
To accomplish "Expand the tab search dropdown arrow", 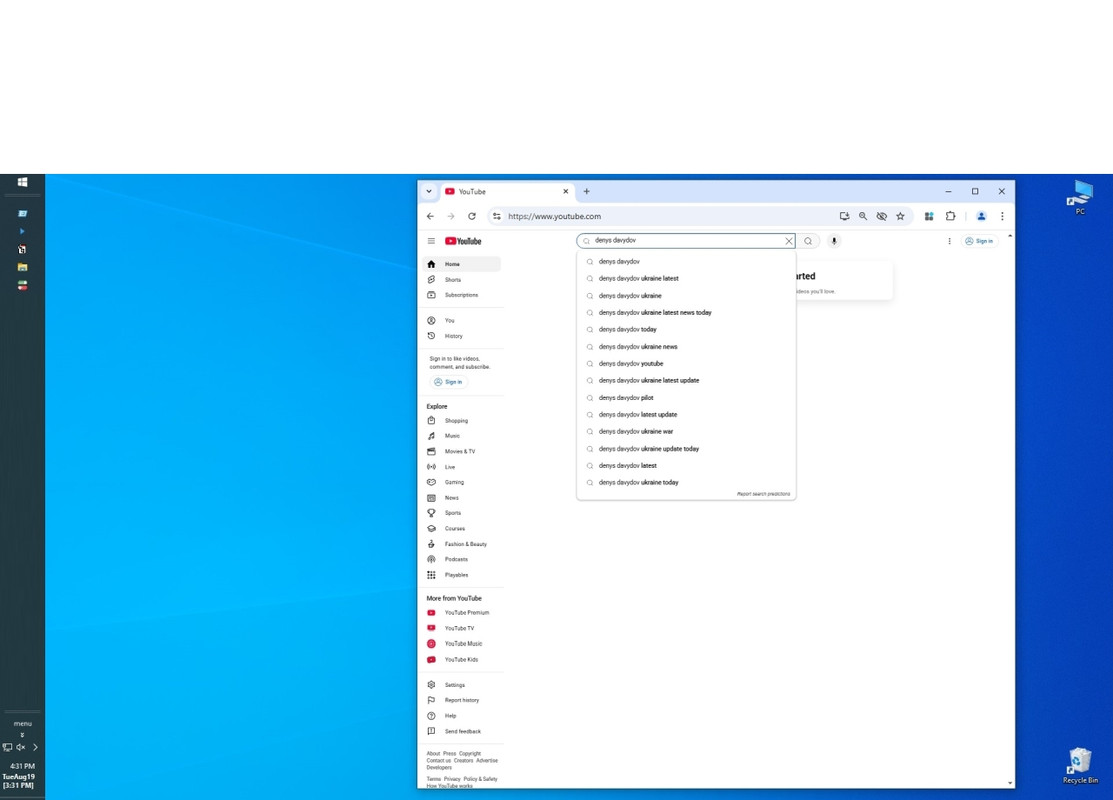I will click(429, 192).
